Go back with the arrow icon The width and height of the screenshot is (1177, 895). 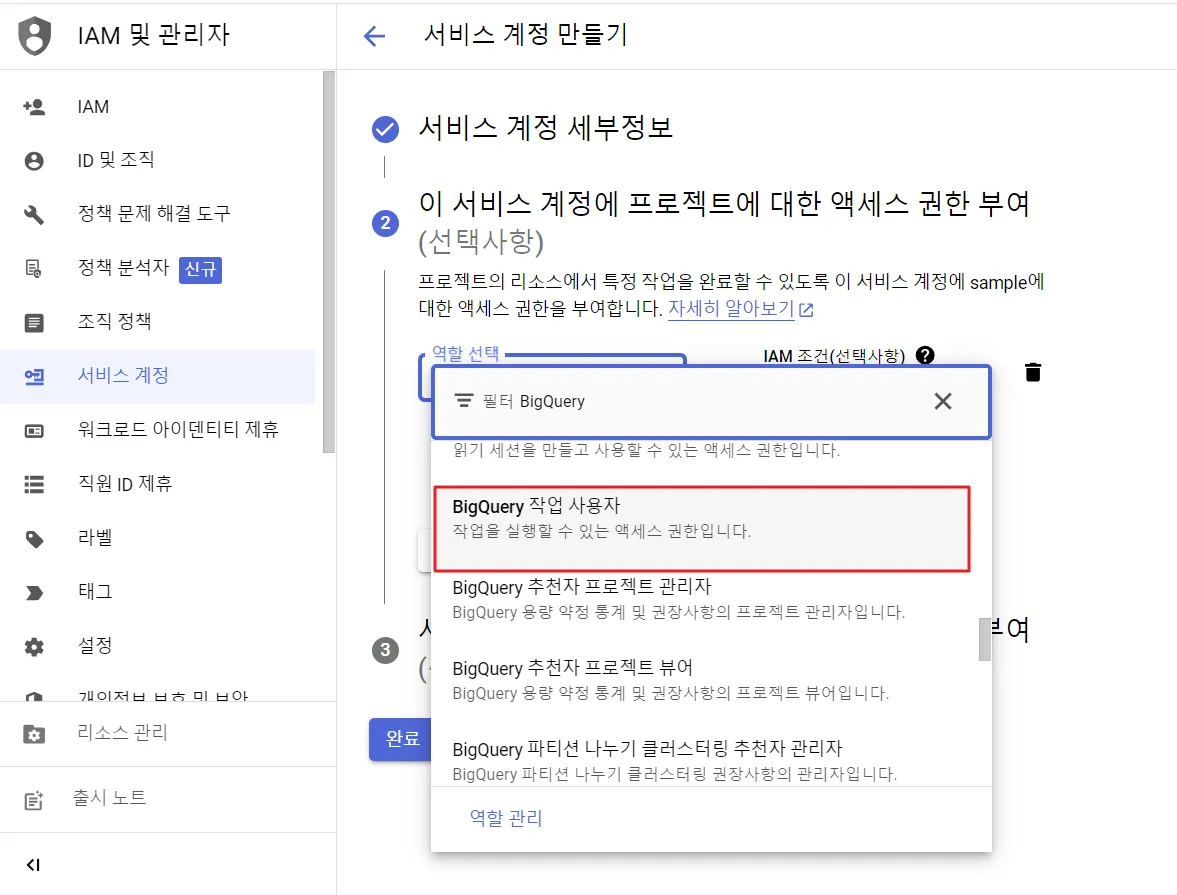pos(374,36)
